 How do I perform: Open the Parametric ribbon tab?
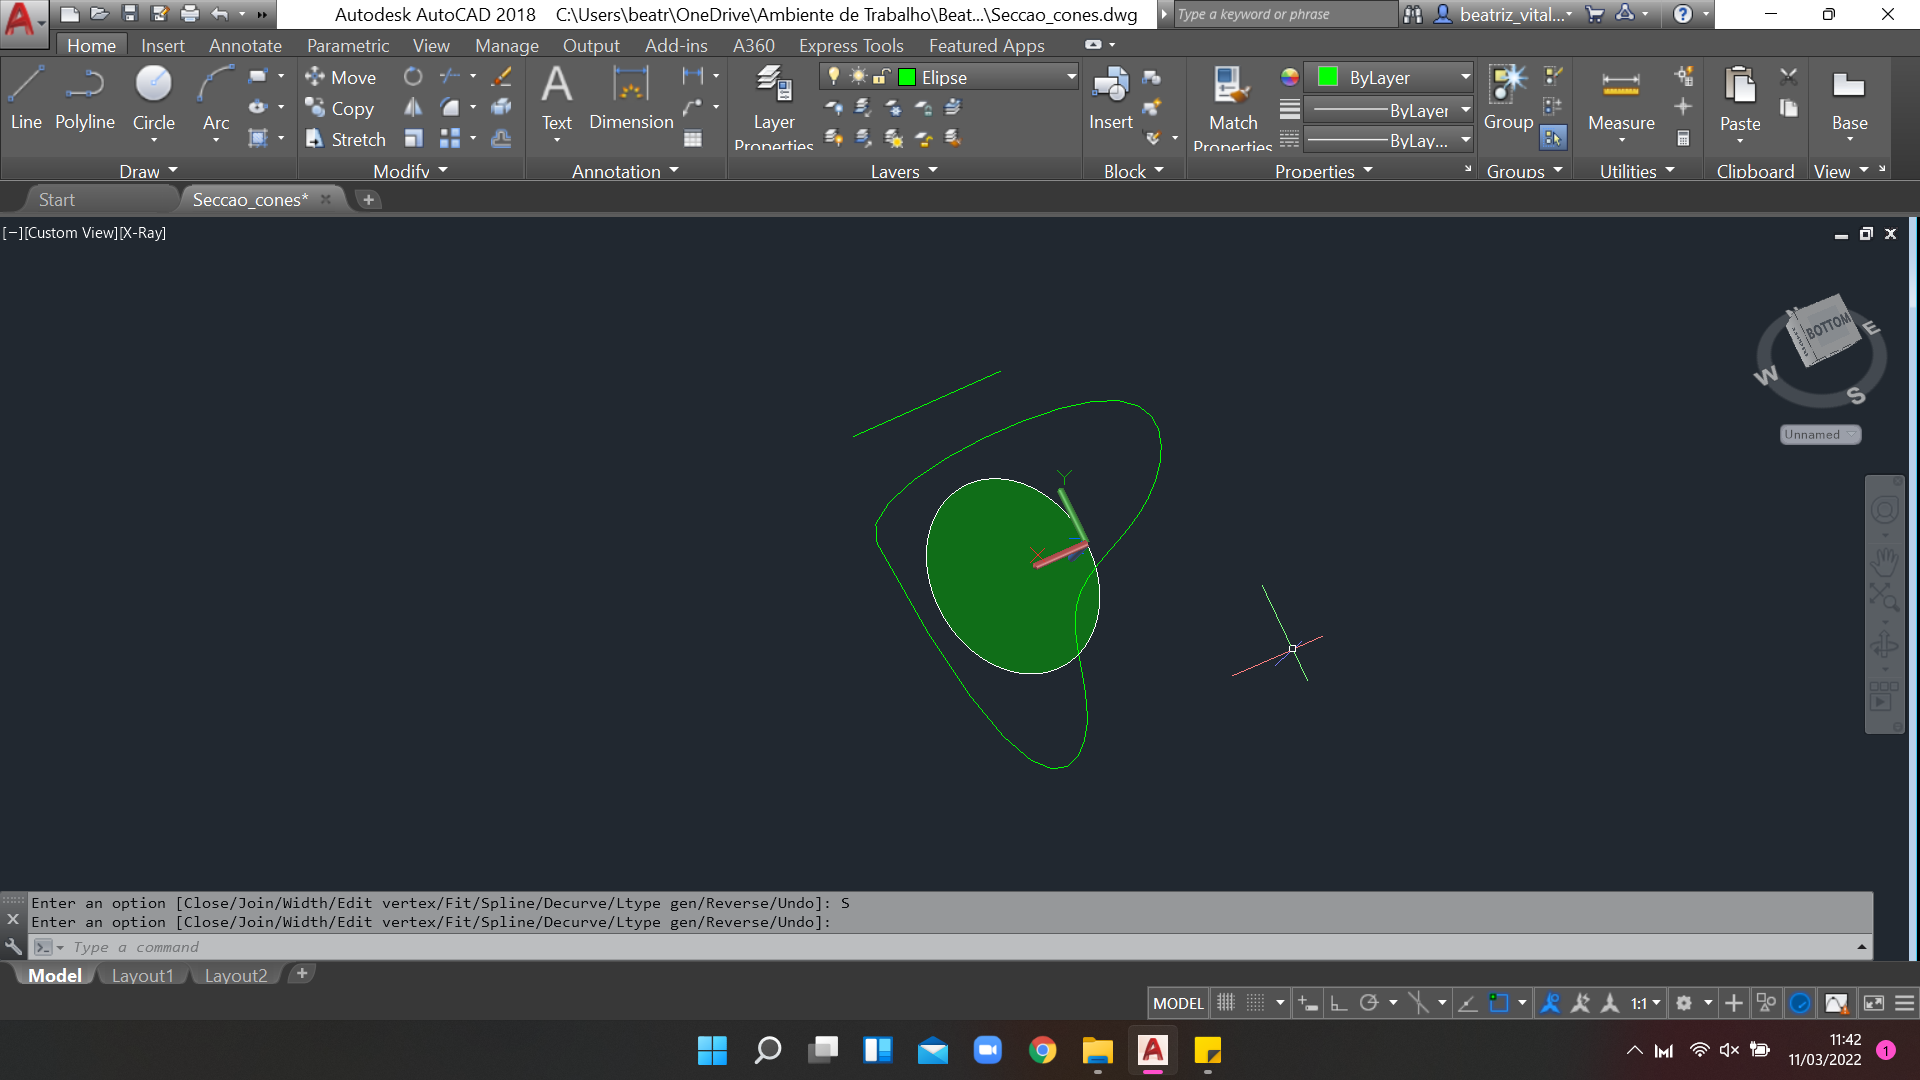pos(347,45)
